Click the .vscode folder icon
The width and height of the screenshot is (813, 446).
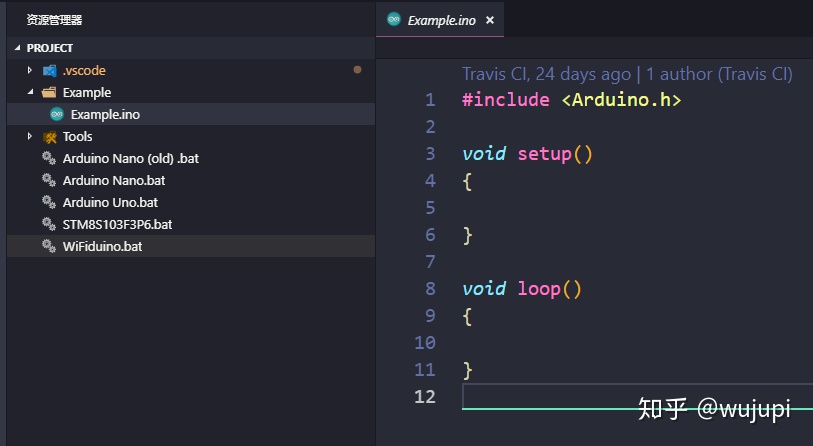[x=50, y=71]
